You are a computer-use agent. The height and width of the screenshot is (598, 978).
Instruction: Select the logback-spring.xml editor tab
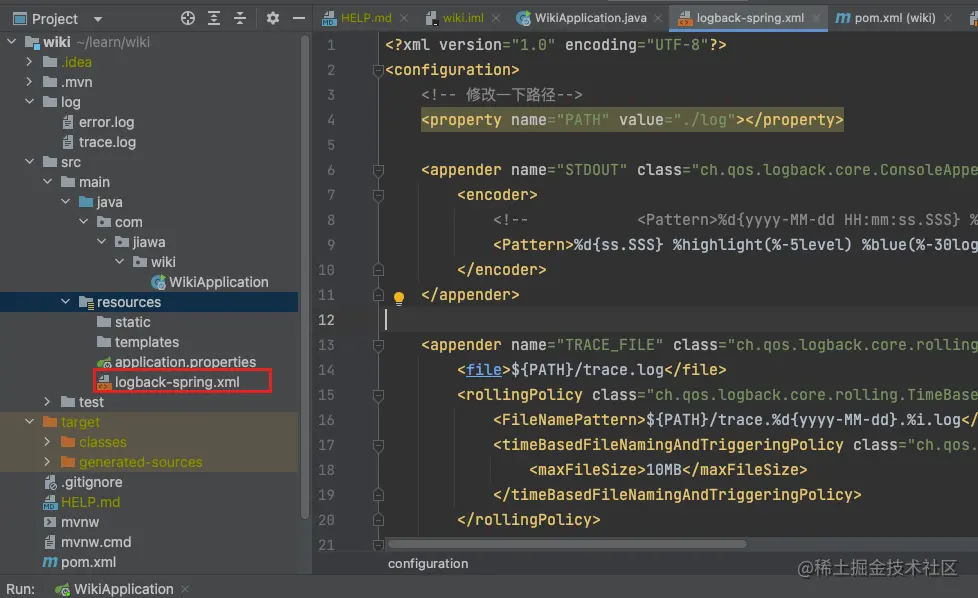click(x=750, y=18)
